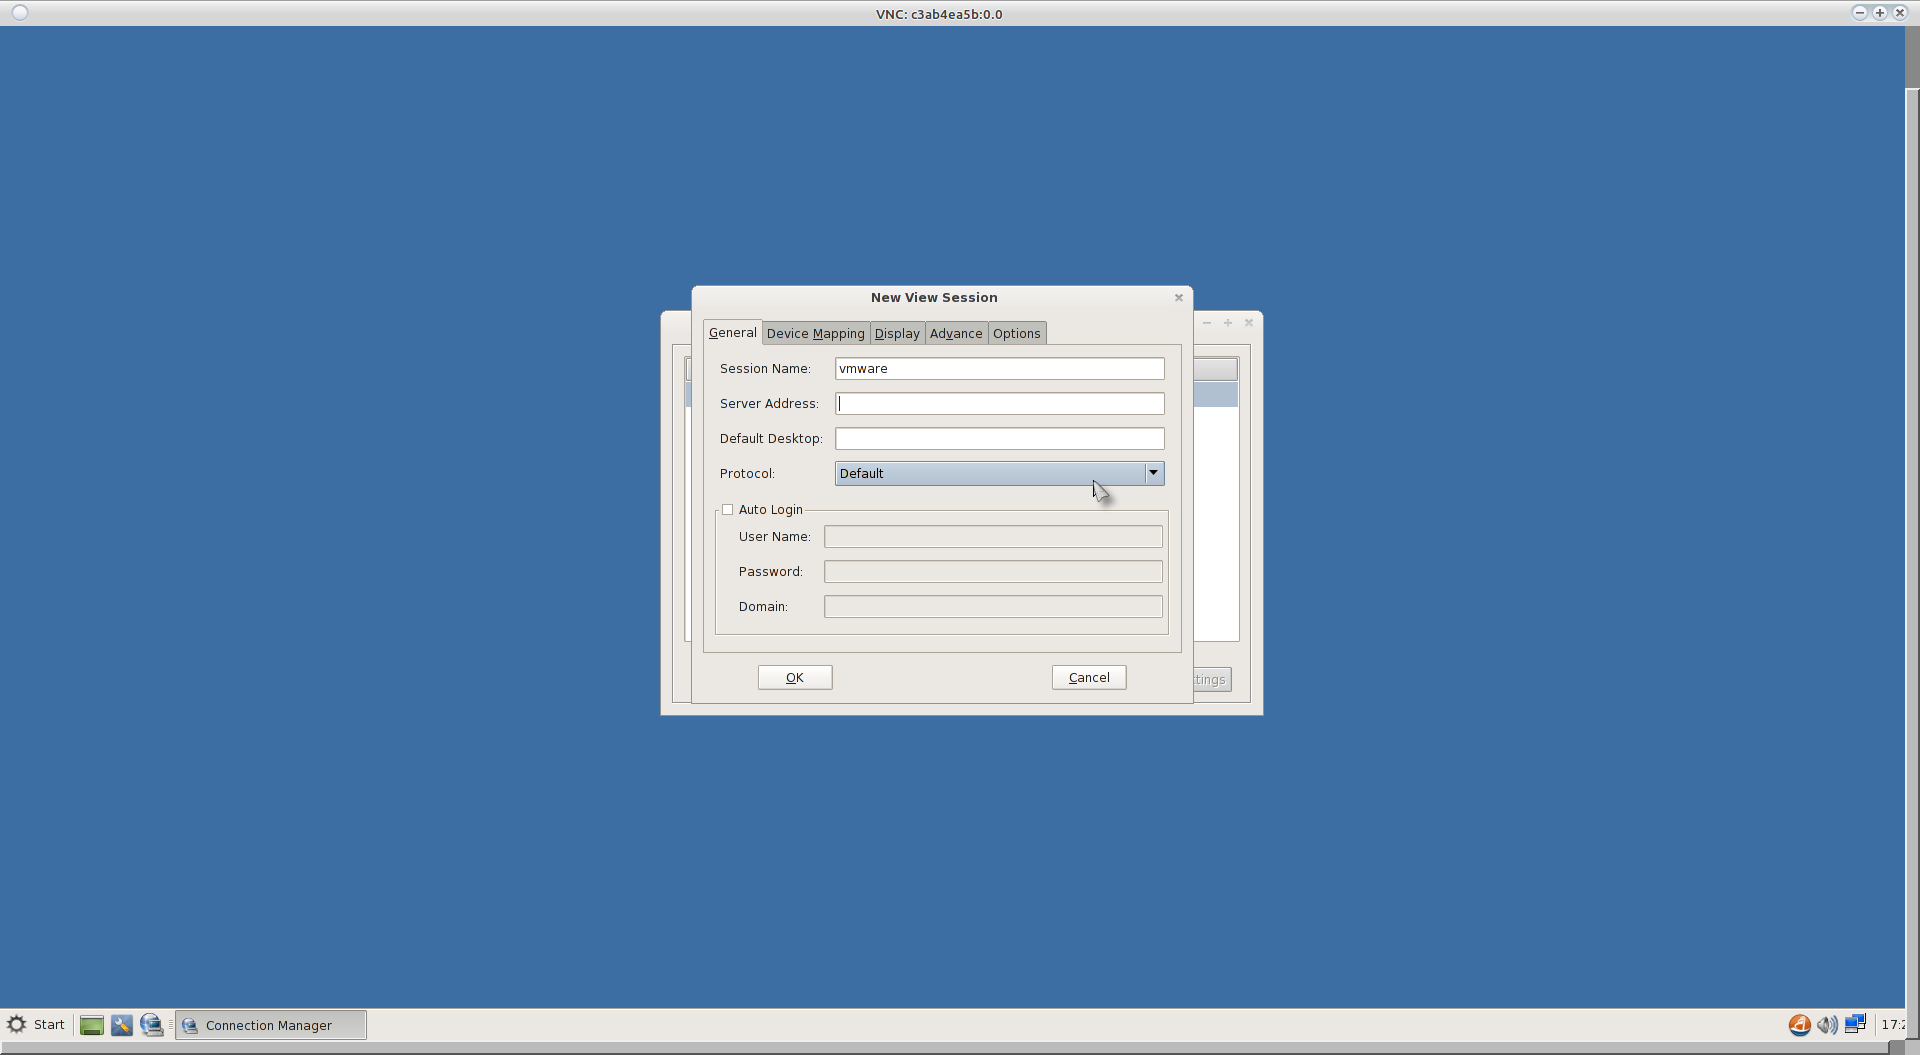Open the network computers tray icon
1920x1055 pixels.
pyautogui.click(x=1856, y=1025)
